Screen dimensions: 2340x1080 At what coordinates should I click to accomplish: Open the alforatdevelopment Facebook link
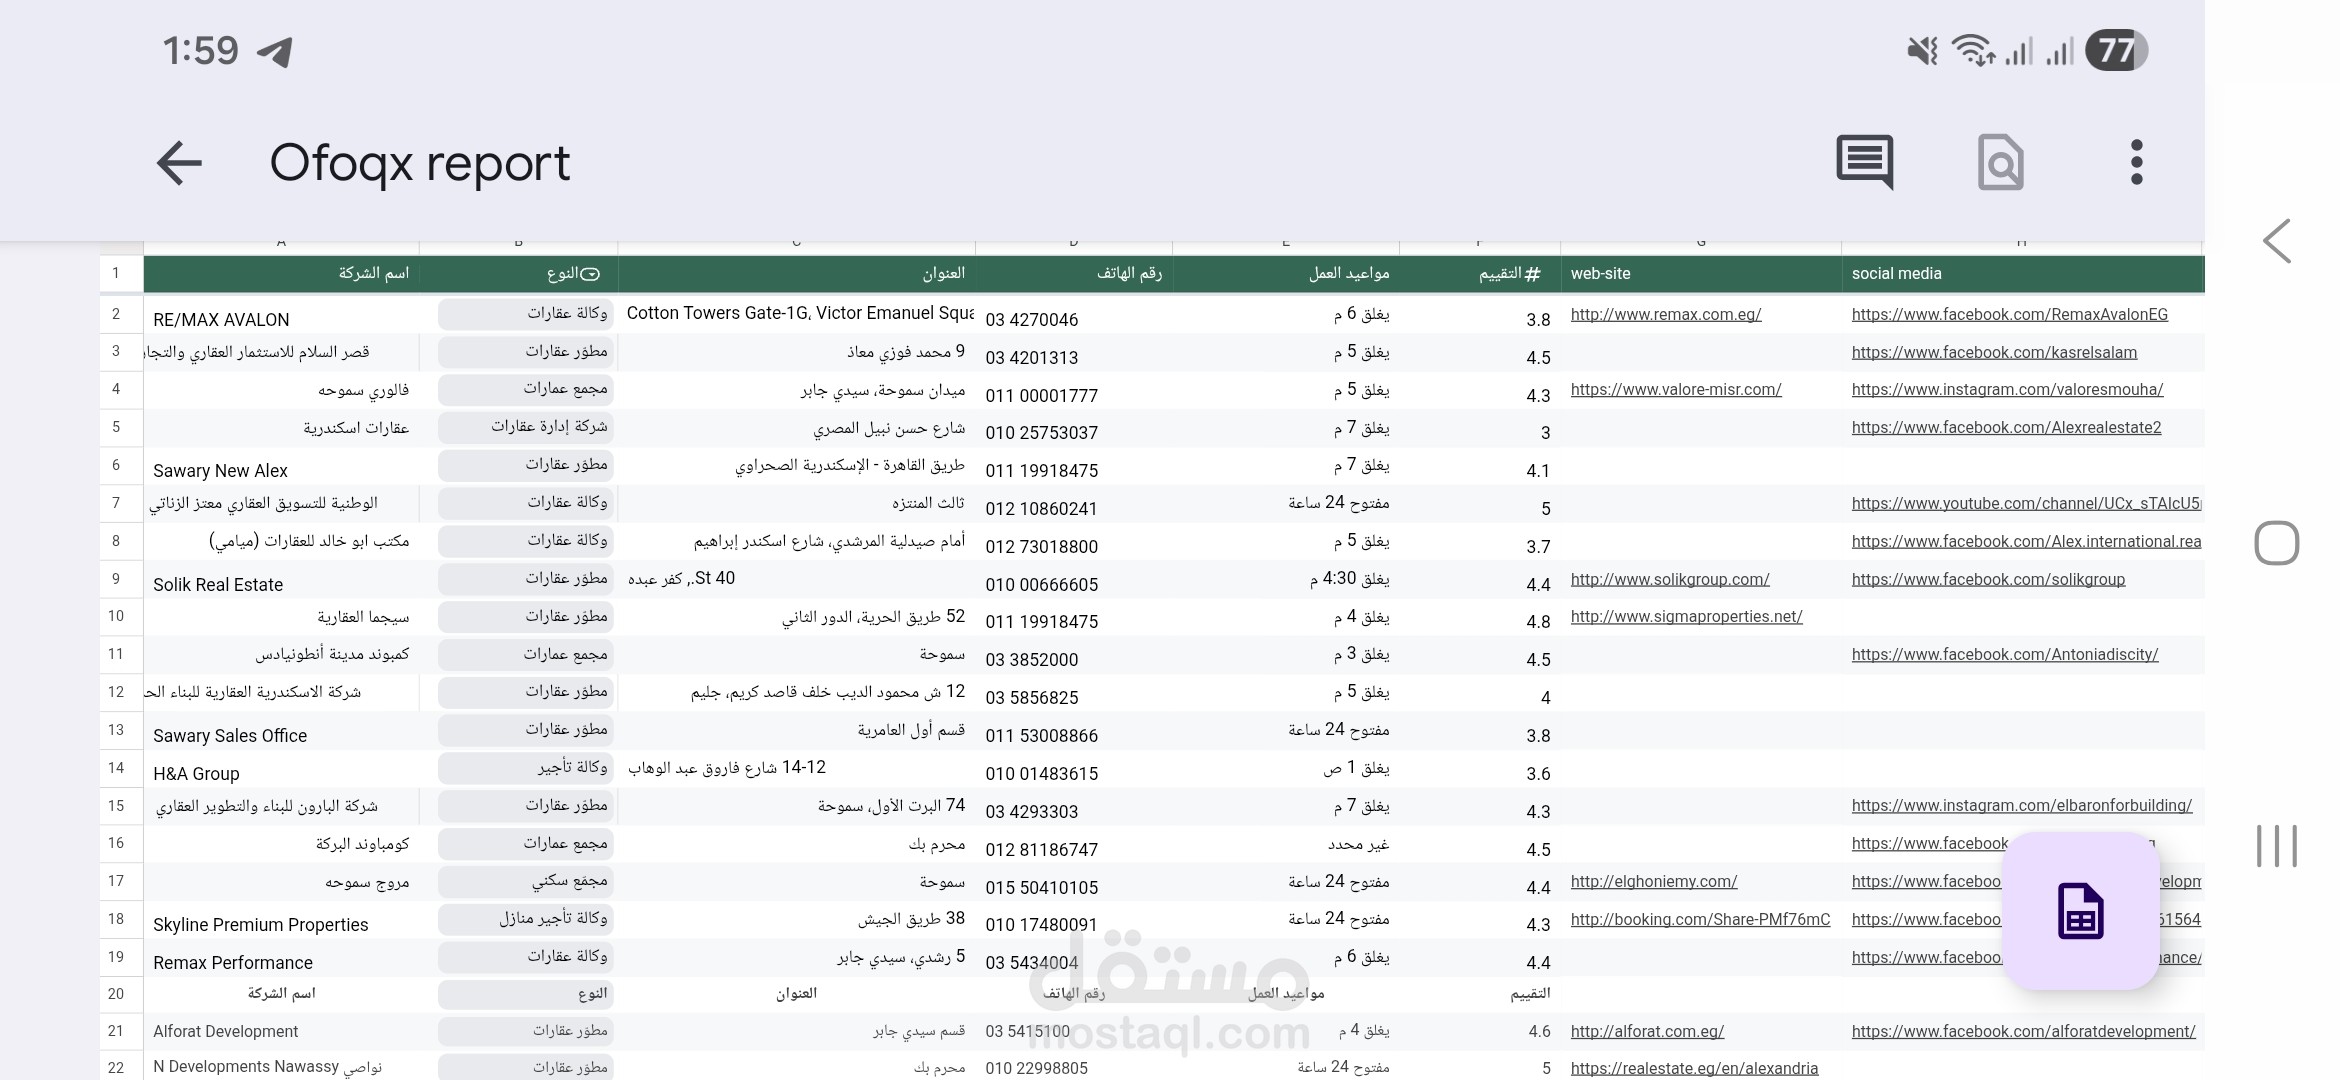tap(2023, 1032)
